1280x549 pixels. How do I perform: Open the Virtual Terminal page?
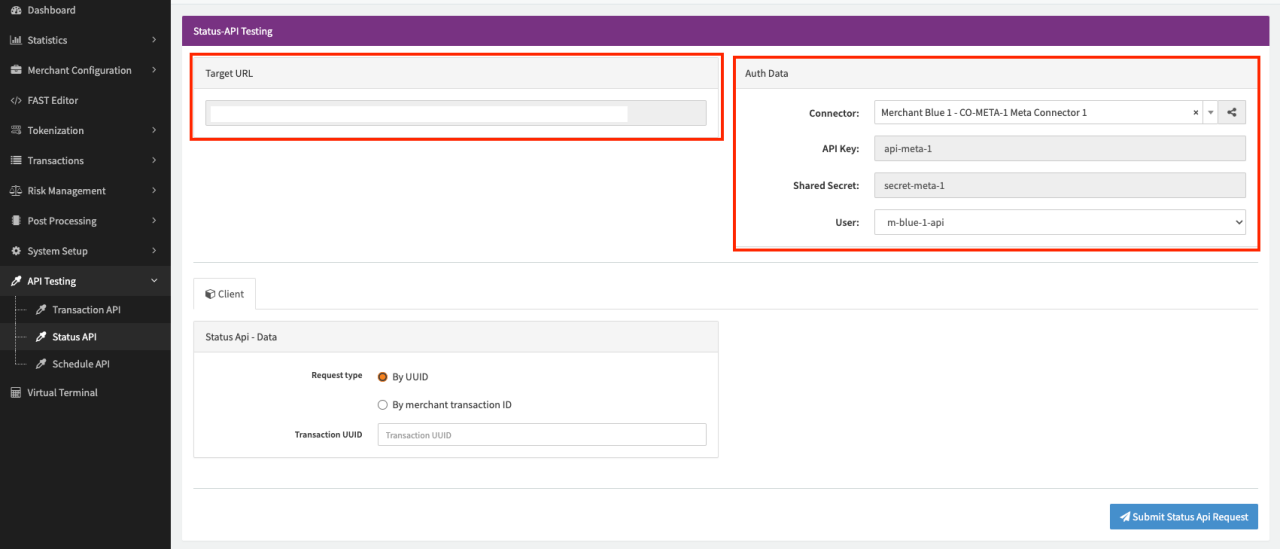coord(62,393)
